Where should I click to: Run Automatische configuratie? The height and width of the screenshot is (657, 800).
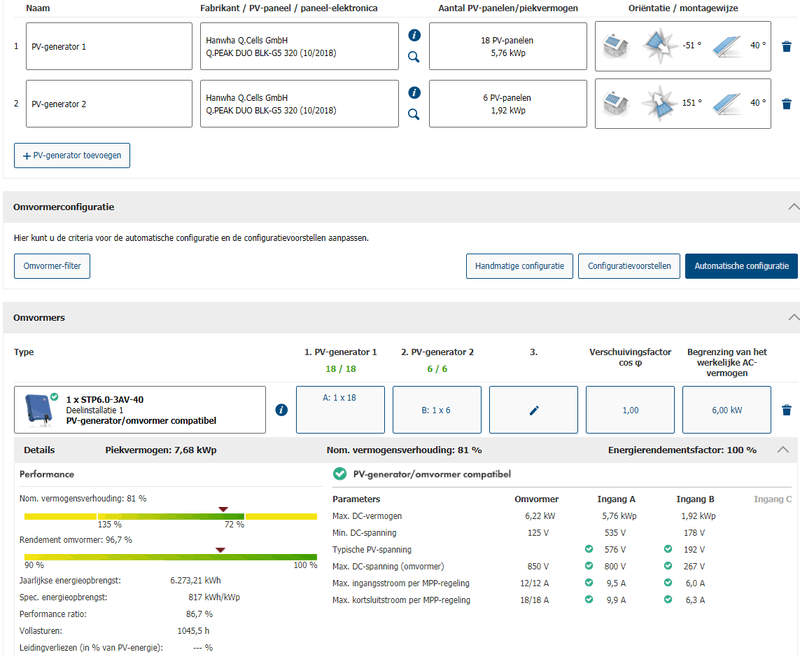click(741, 266)
